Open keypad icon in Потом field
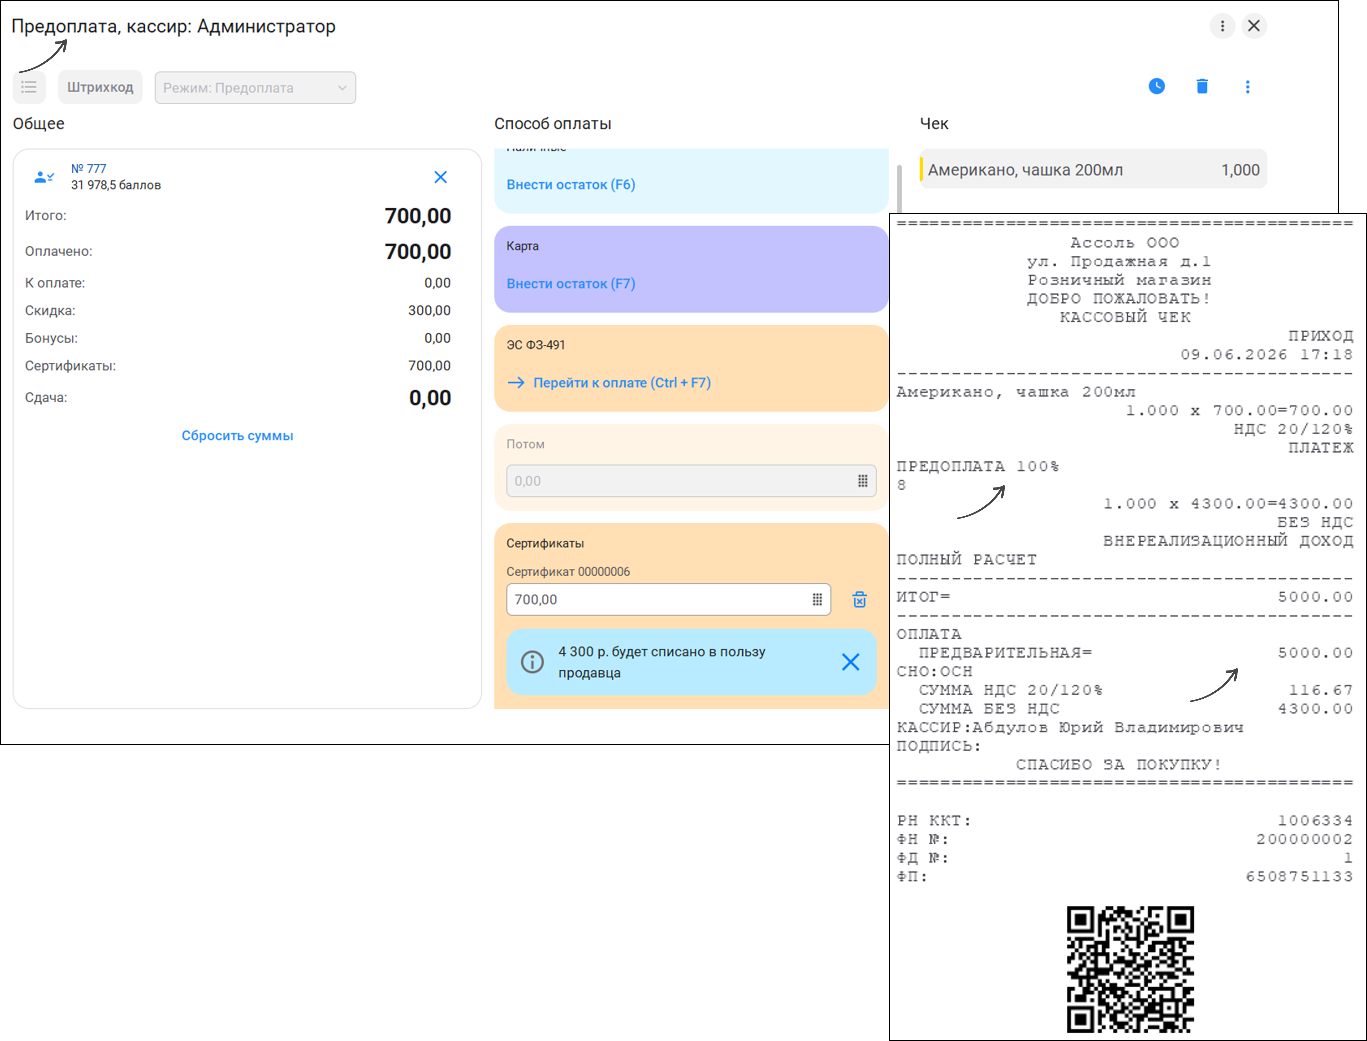The image size is (1367, 1041). pyautogui.click(x=863, y=481)
